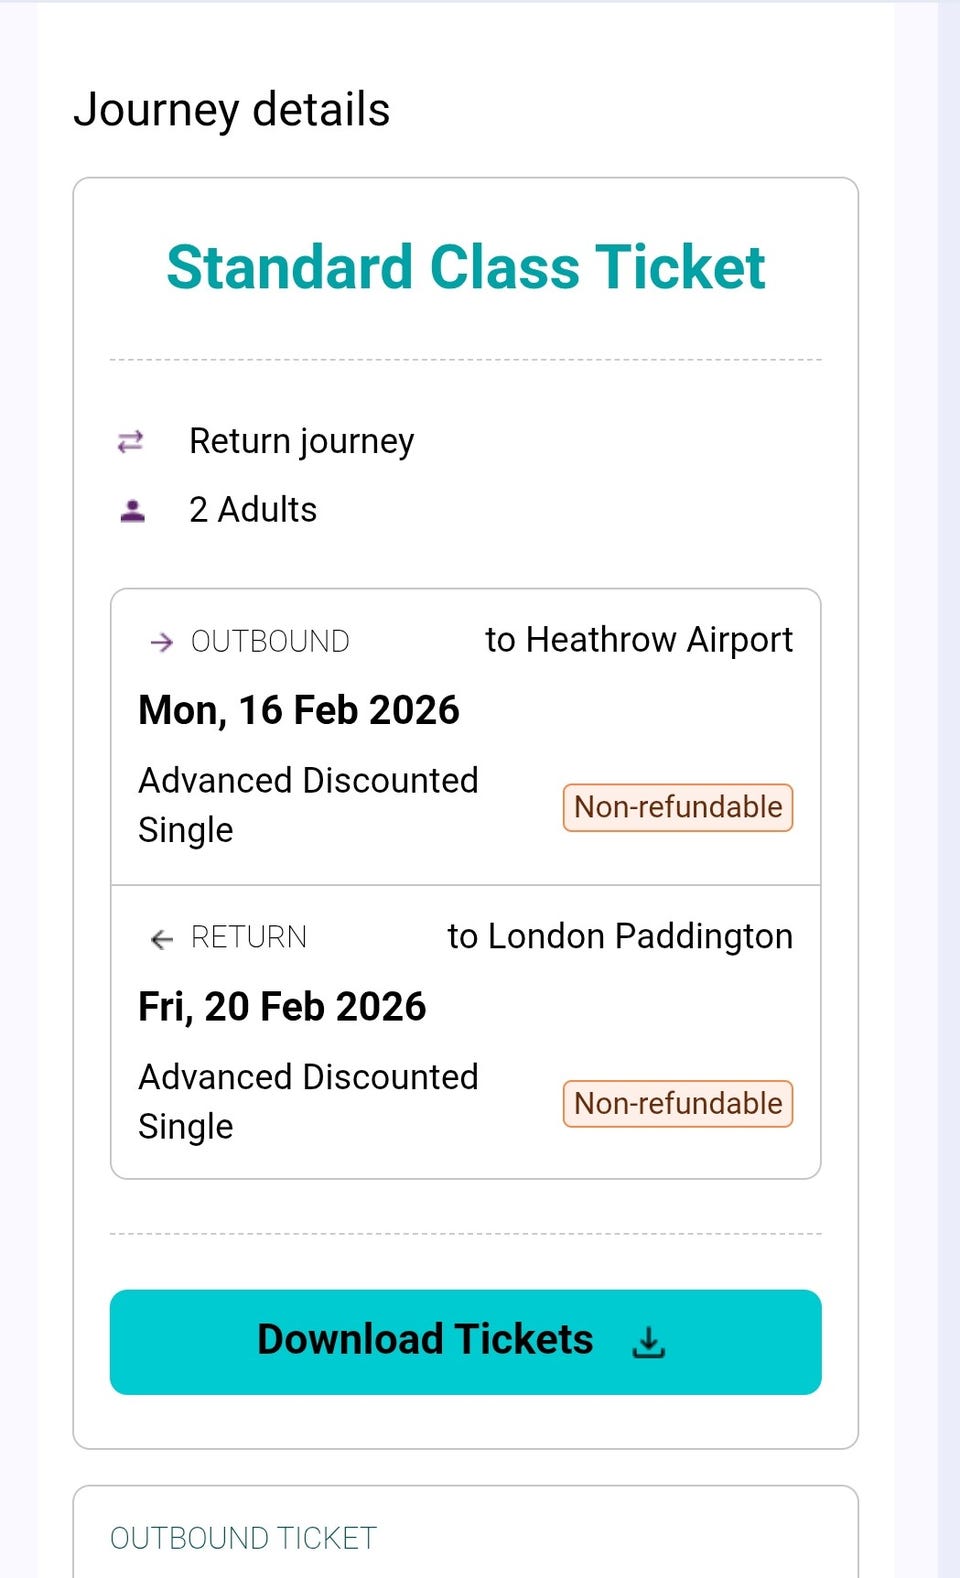
Task: Click the passenger person icon
Action: point(132,511)
